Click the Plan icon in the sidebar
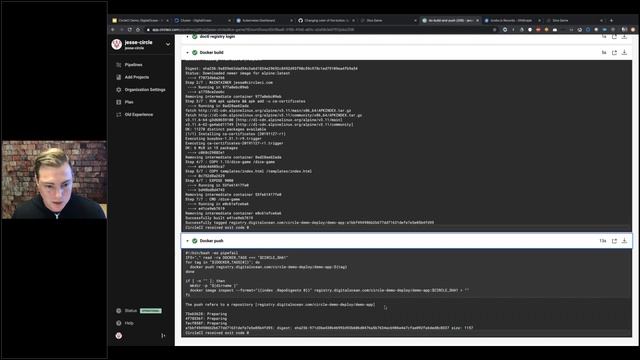 pos(118,102)
